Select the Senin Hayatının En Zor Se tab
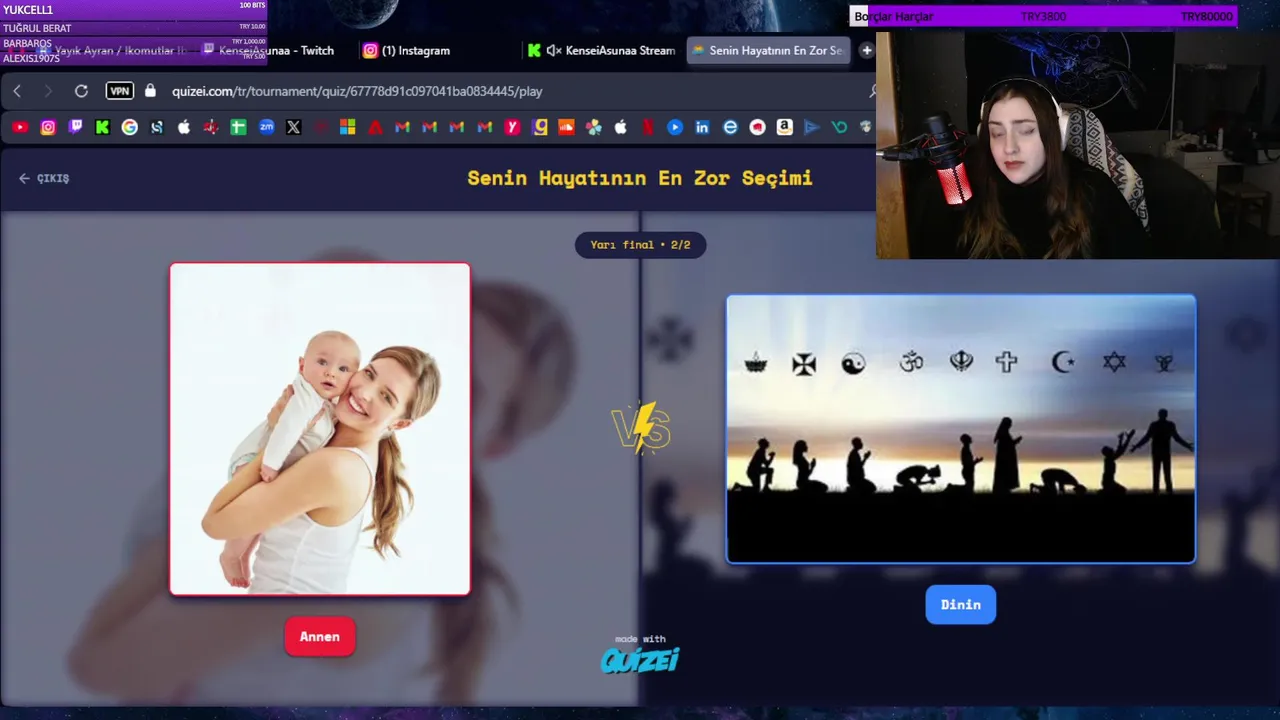The image size is (1280, 720). point(768,50)
